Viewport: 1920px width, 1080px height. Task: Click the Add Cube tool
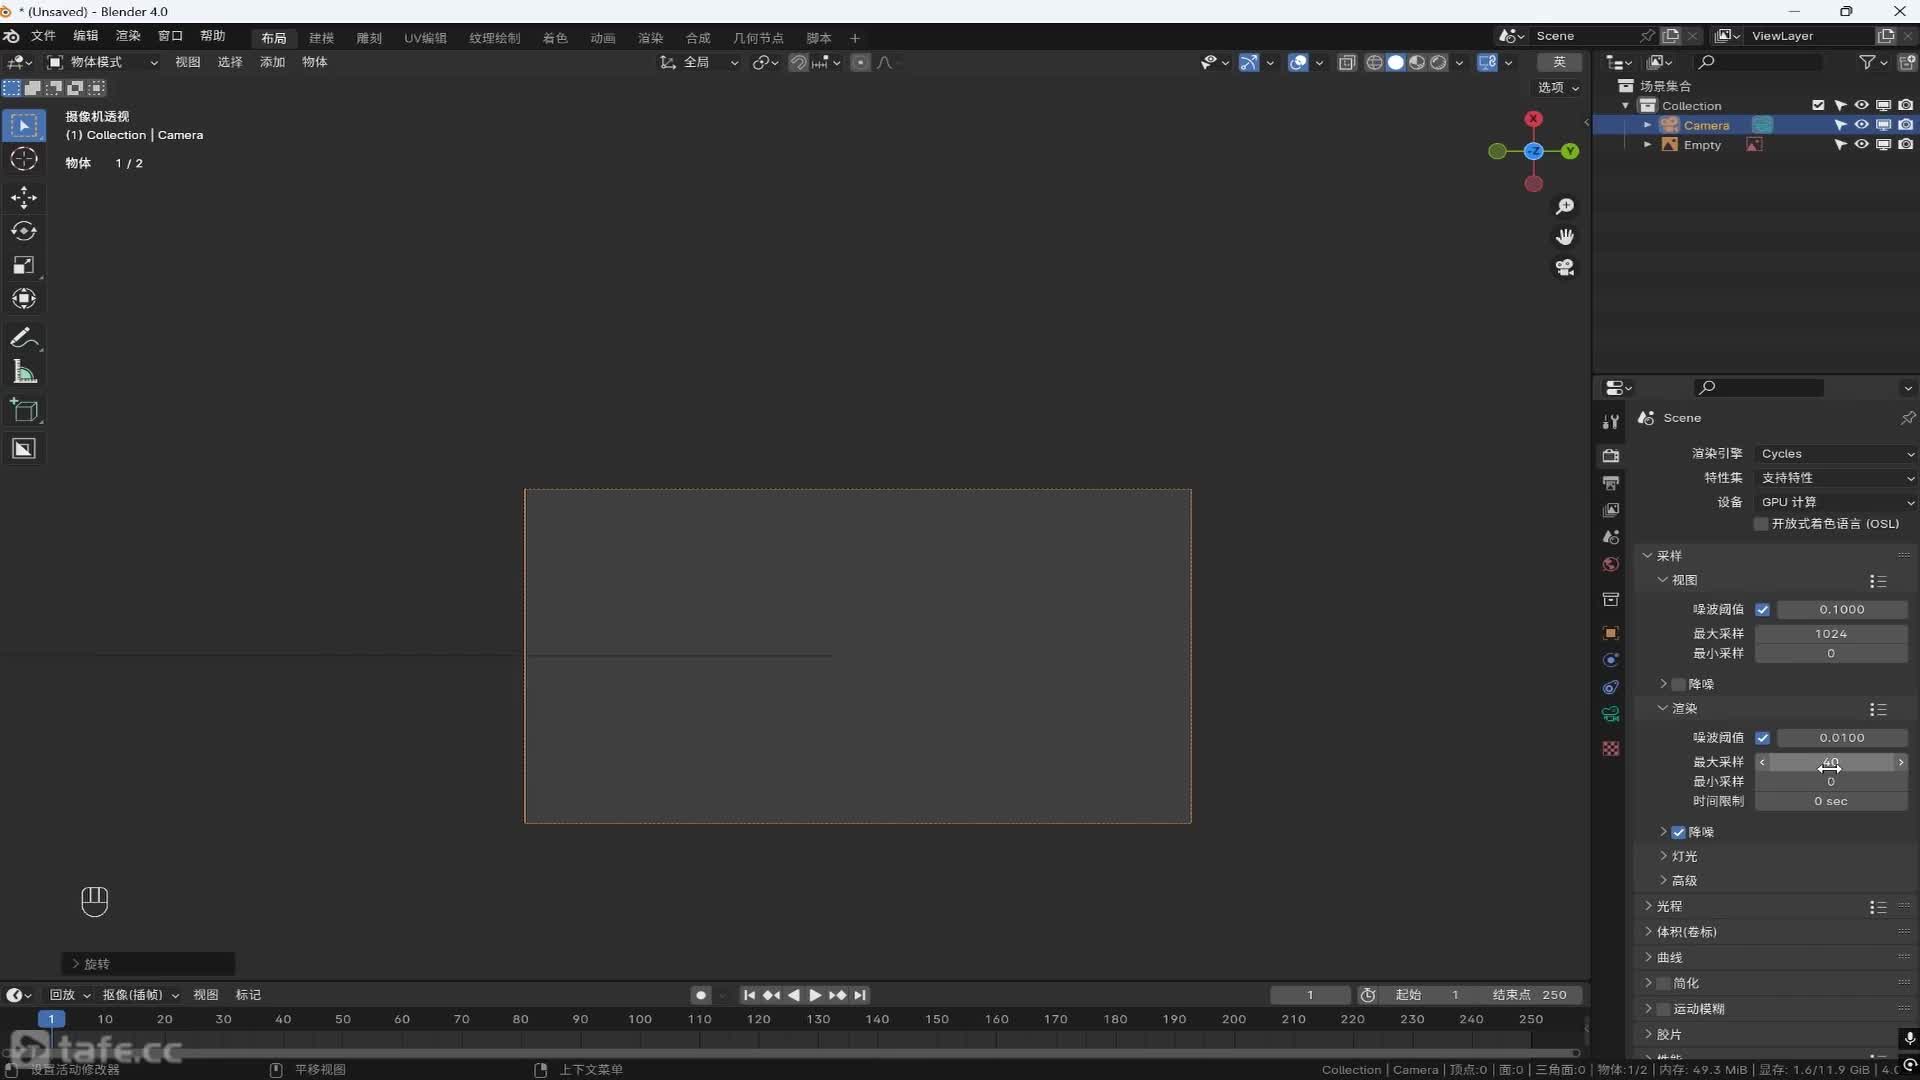point(24,410)
